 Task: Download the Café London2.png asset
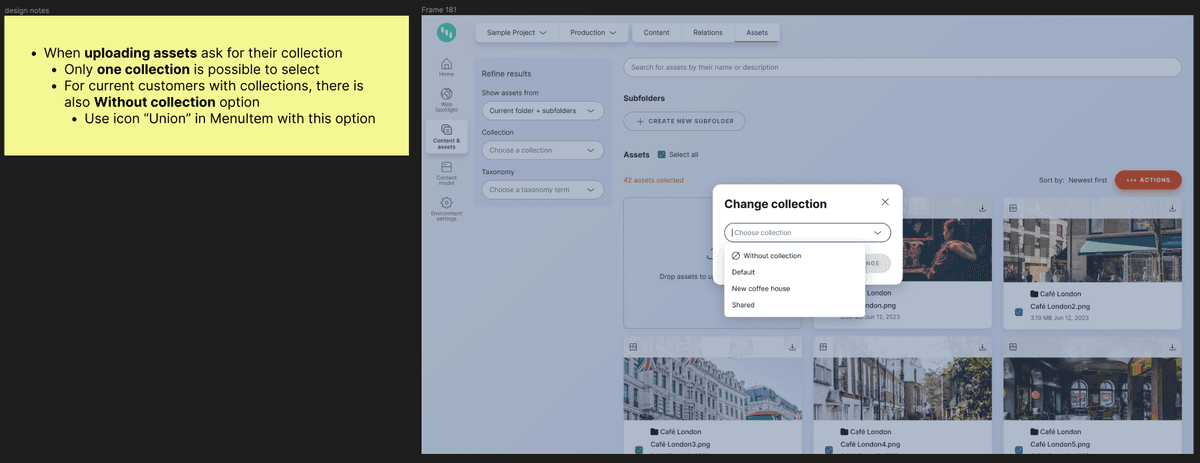coord(1171,208)
